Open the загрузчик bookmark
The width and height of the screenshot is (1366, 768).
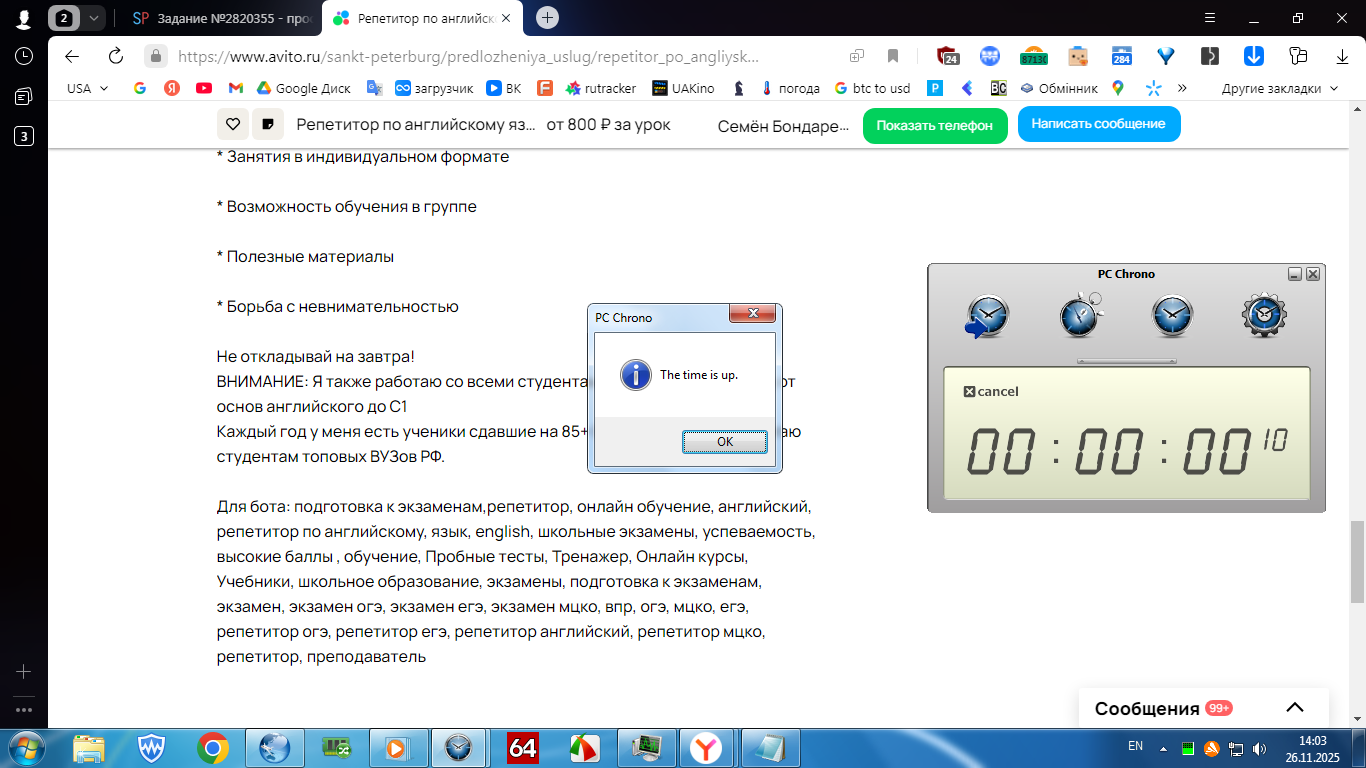pyautogui.click(x=434, y=88)
